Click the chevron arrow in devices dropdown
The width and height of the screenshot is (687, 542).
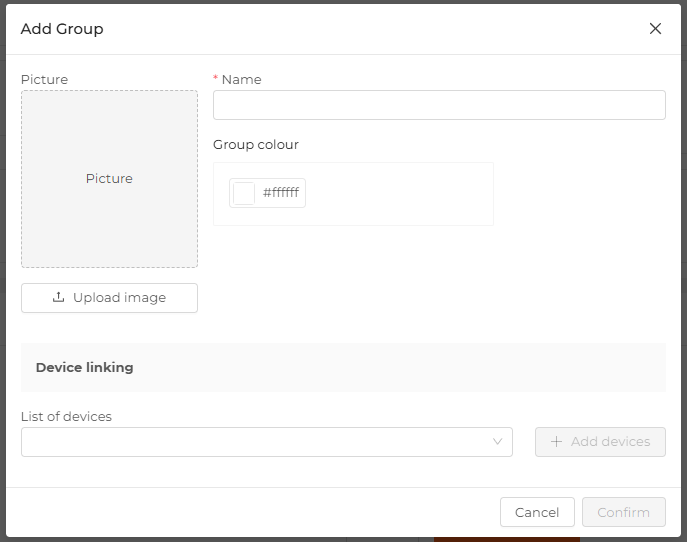click(x=497, y=442)
